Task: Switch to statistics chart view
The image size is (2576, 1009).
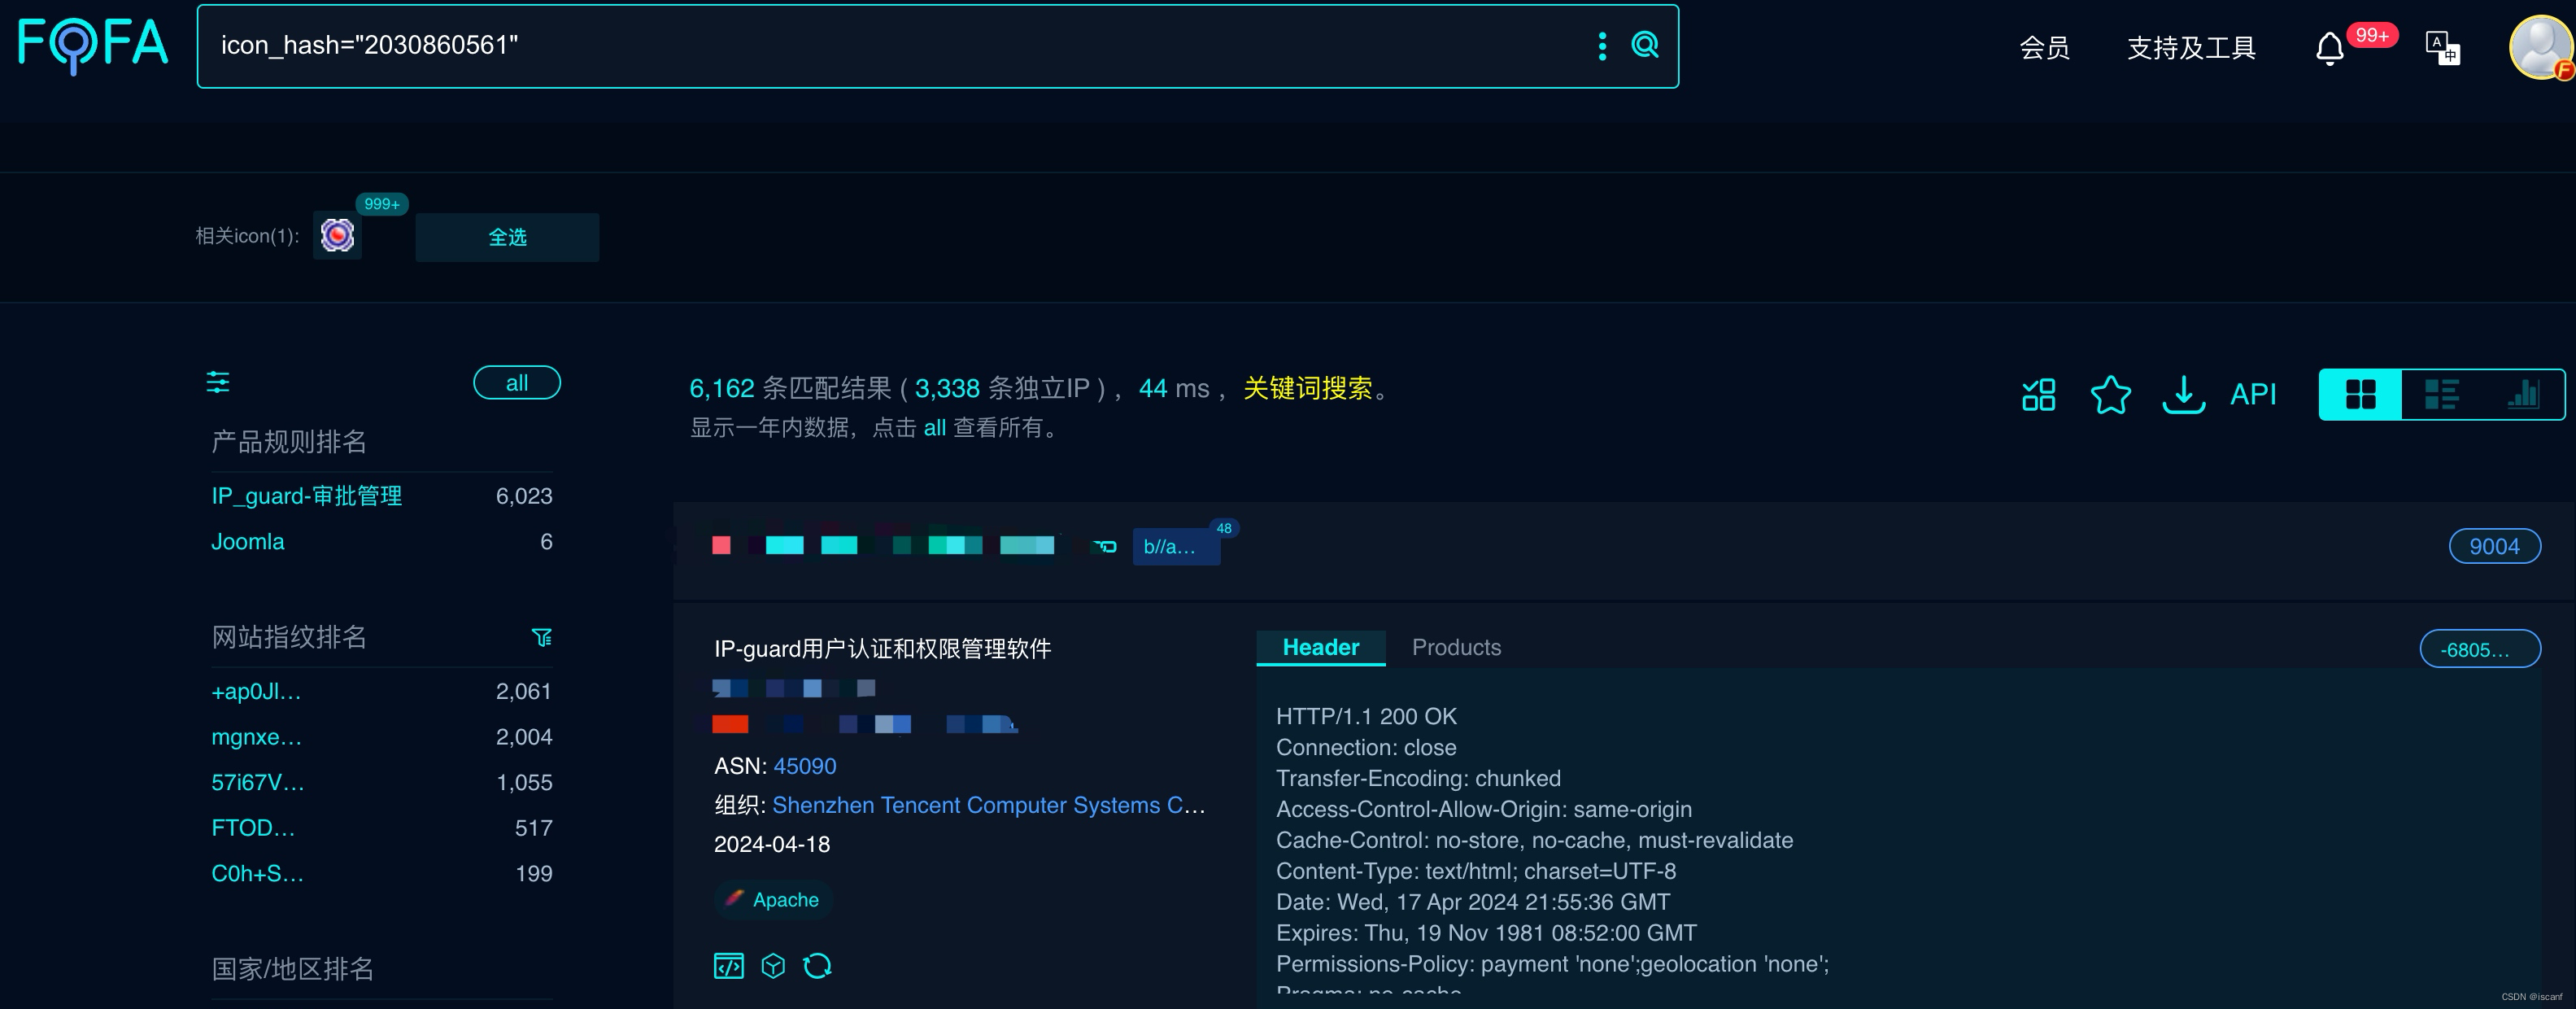Action: [2524, 394]
